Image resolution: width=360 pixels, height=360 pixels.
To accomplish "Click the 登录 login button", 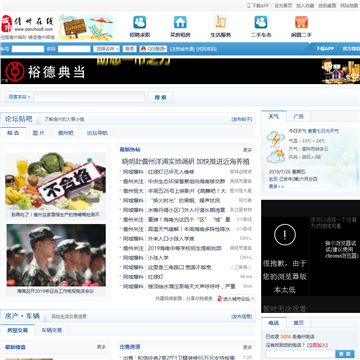I will pos(129,49).
